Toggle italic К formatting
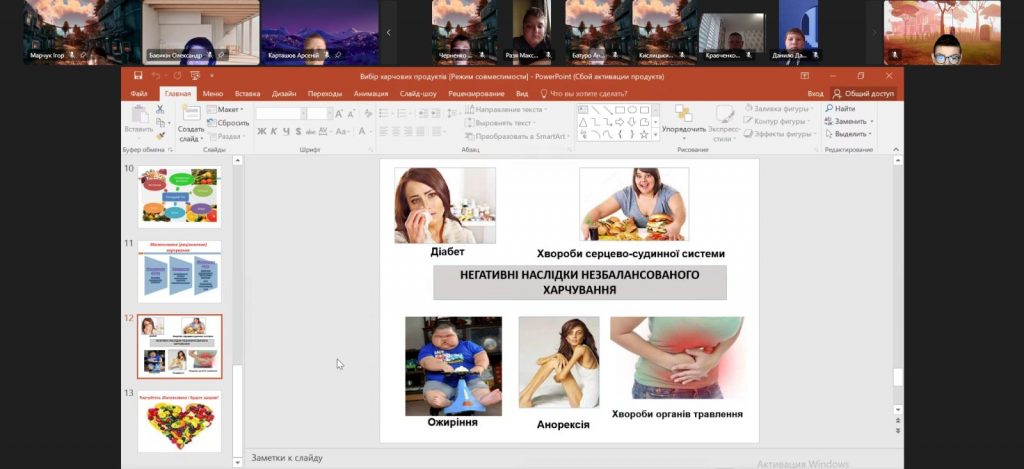 coord(273,131)
